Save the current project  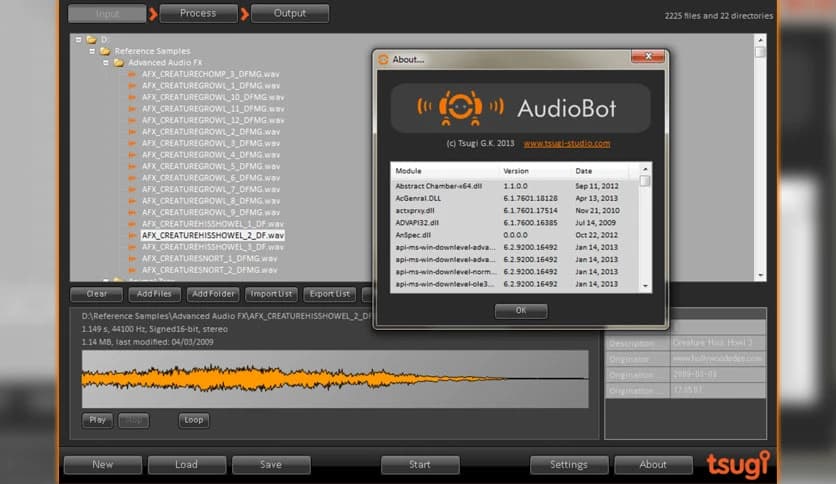[271, 465]
